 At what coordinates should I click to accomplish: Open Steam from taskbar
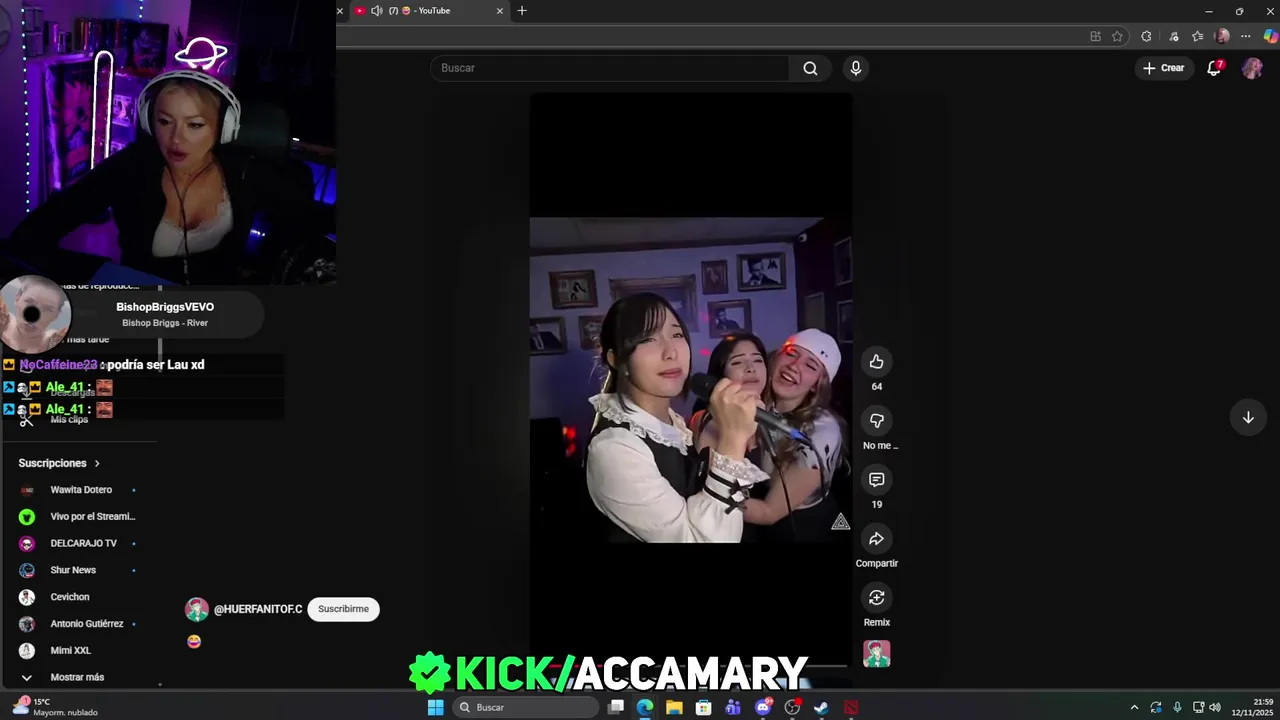pyautogui.click(x=821, y=707)
